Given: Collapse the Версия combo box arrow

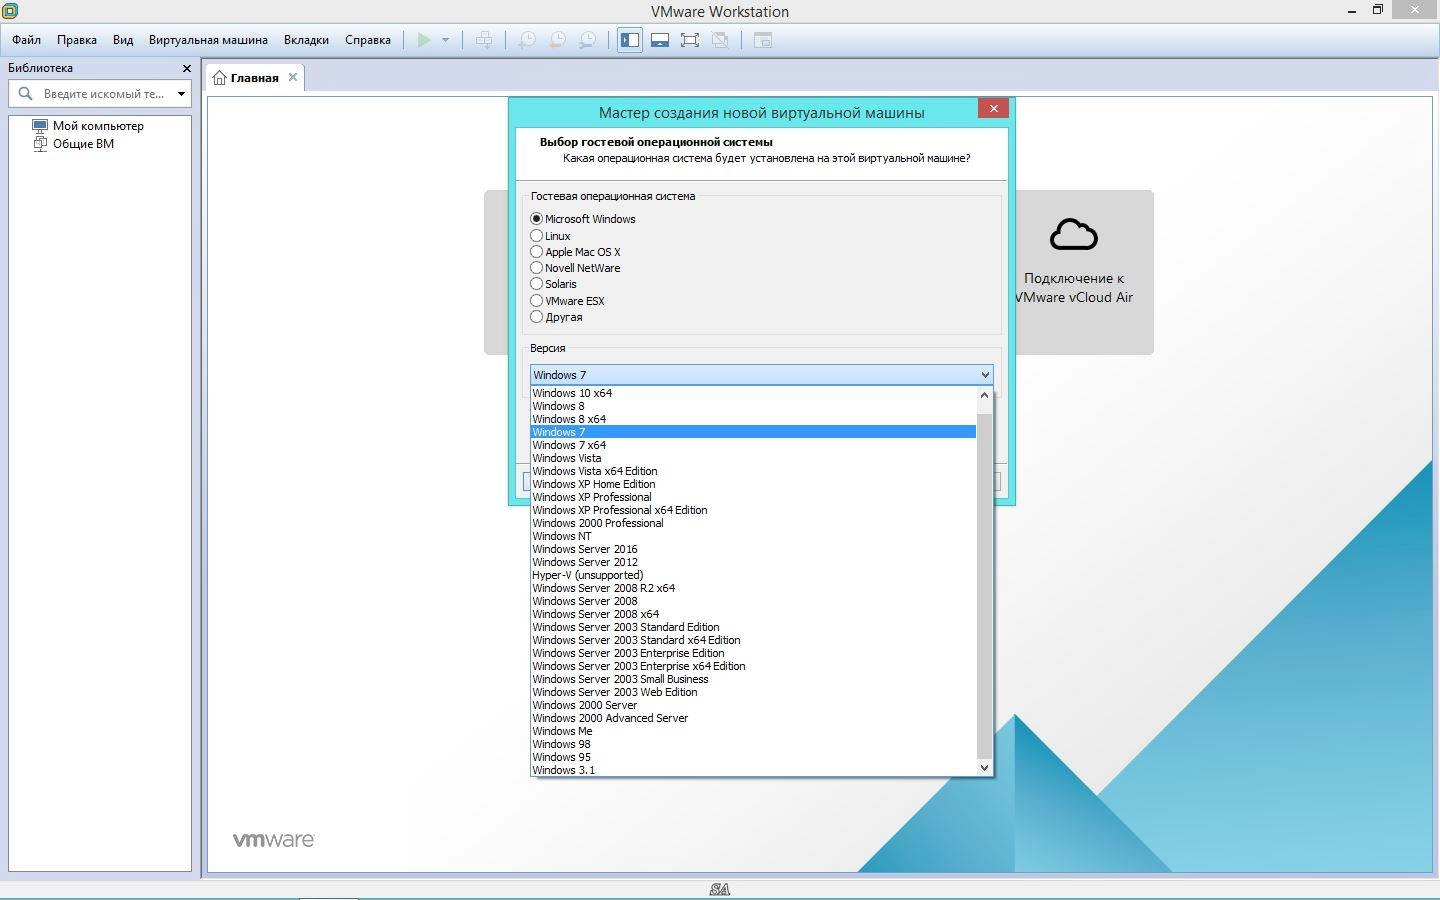Looking at the screenshot, I should 985,375.
